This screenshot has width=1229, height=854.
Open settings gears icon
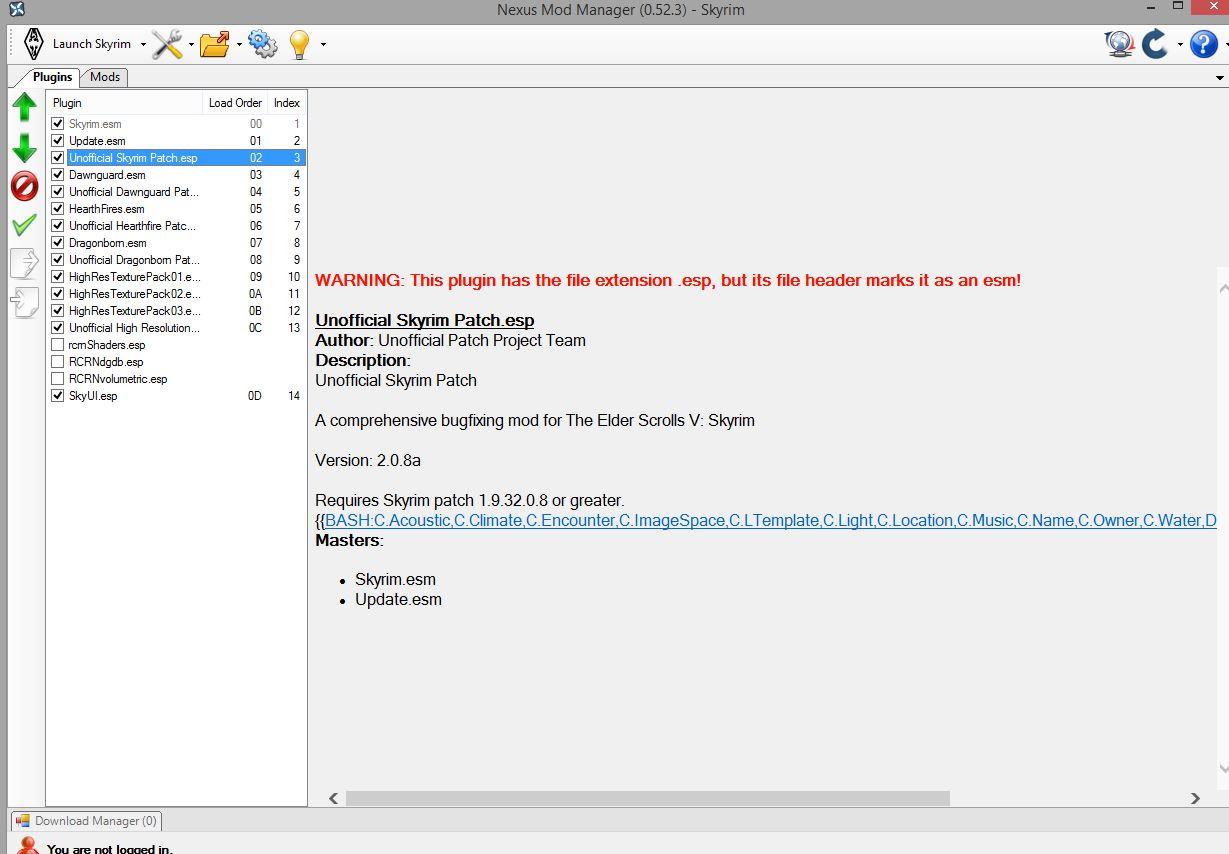[x=263, y=44]
